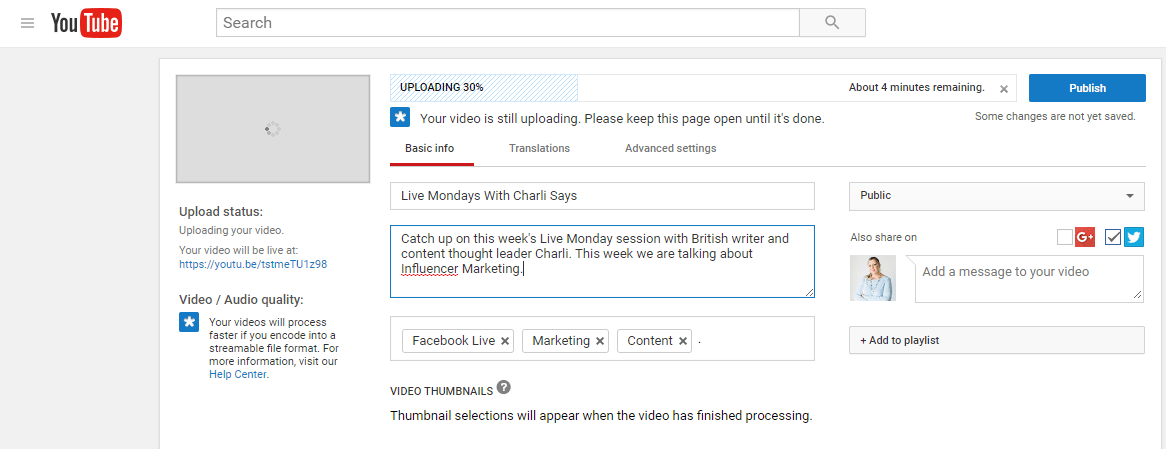
Task: Remove the Marketing tag
Action: (x=600, y=341)
